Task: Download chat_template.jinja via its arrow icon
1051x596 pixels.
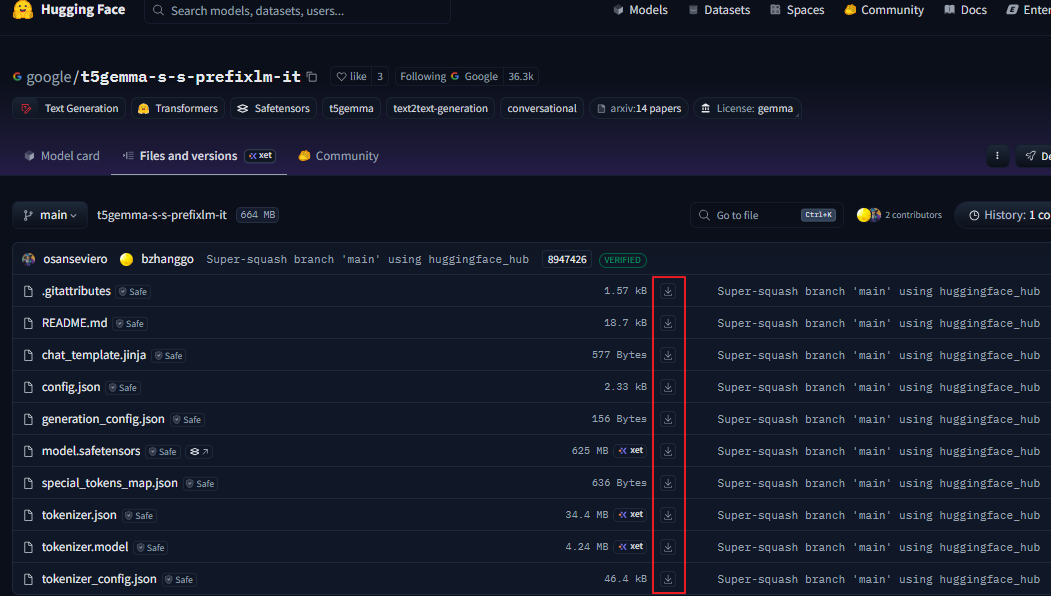Action: click(668, 355)
